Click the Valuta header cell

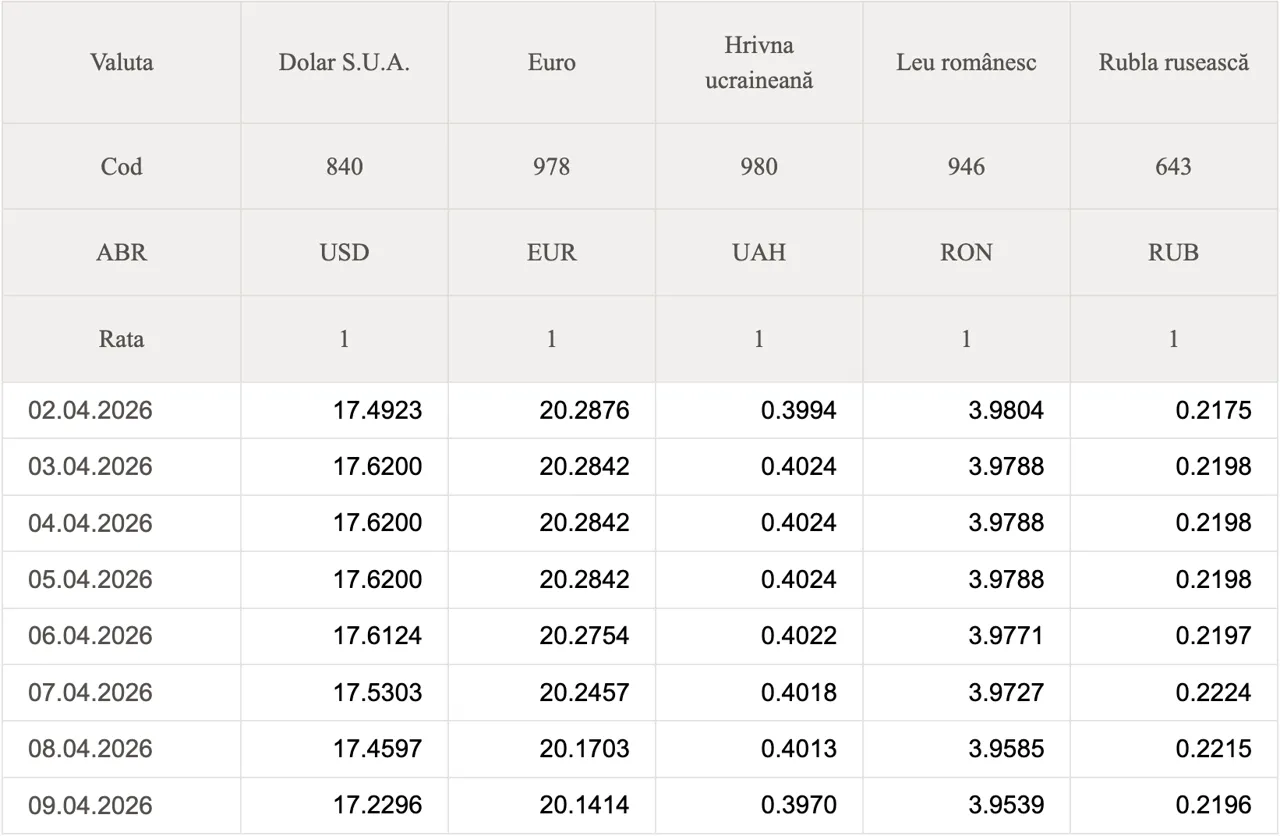tap(121, 62)
